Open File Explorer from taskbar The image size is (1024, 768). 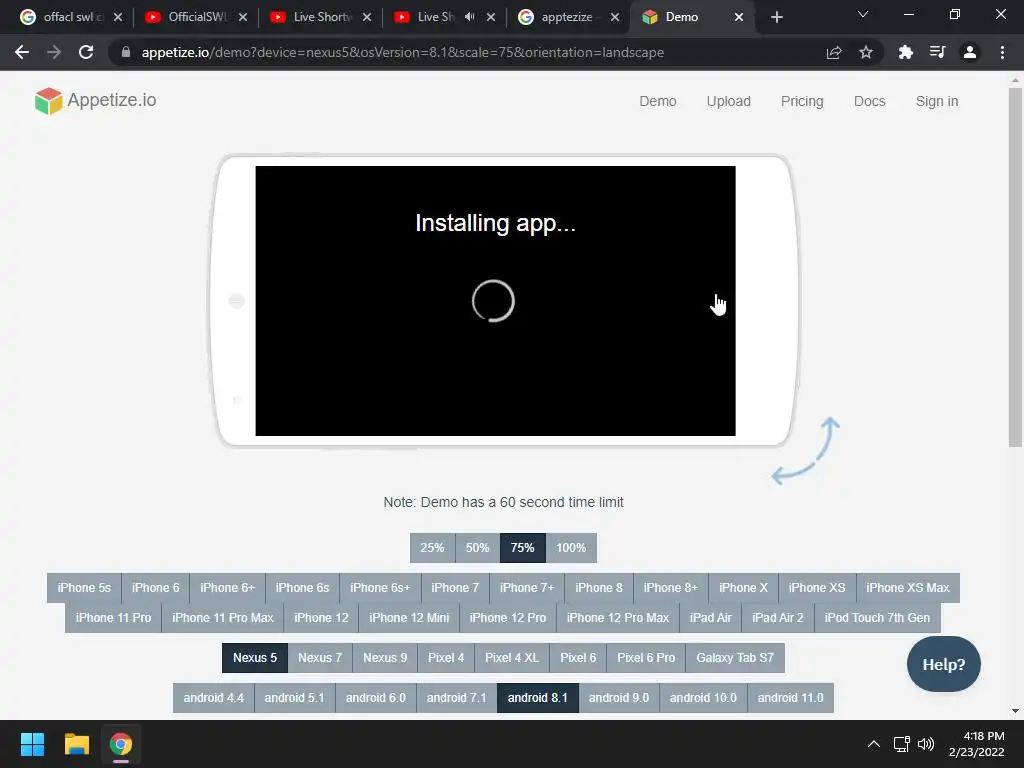pyautogui.click(x=76, y=744)
